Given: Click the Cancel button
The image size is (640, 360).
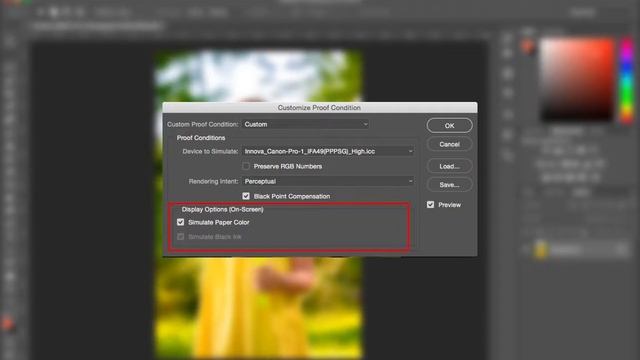Looking at the screenshot, I should (449, 144).
